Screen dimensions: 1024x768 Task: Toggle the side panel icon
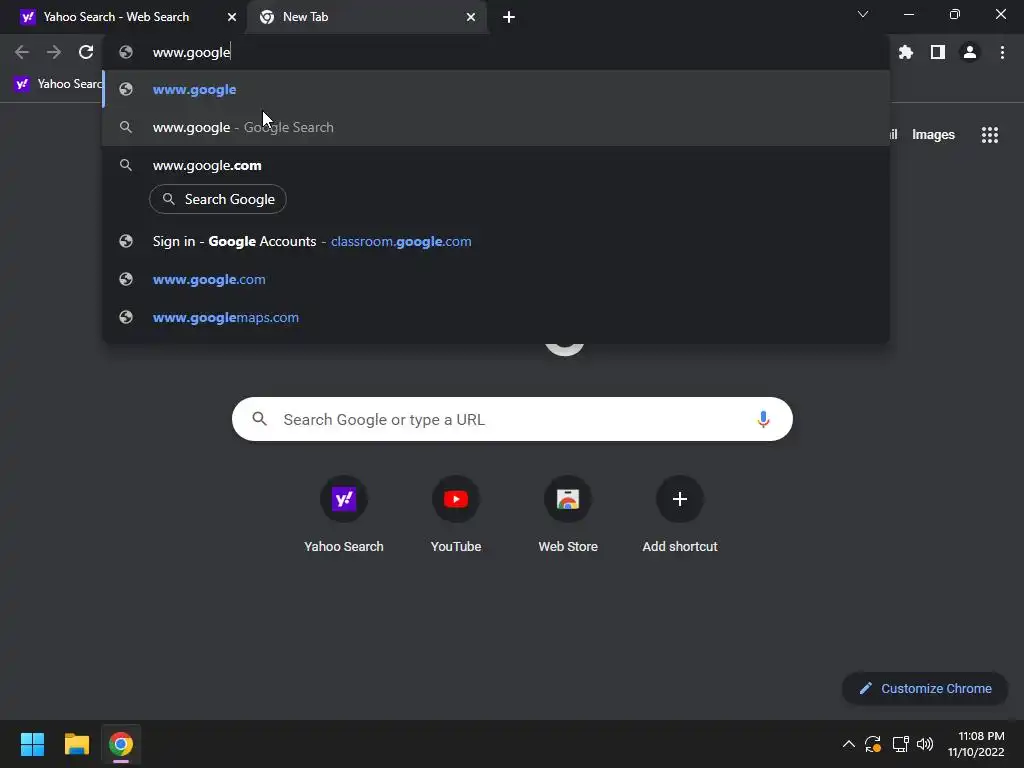[x=938, y=52]
